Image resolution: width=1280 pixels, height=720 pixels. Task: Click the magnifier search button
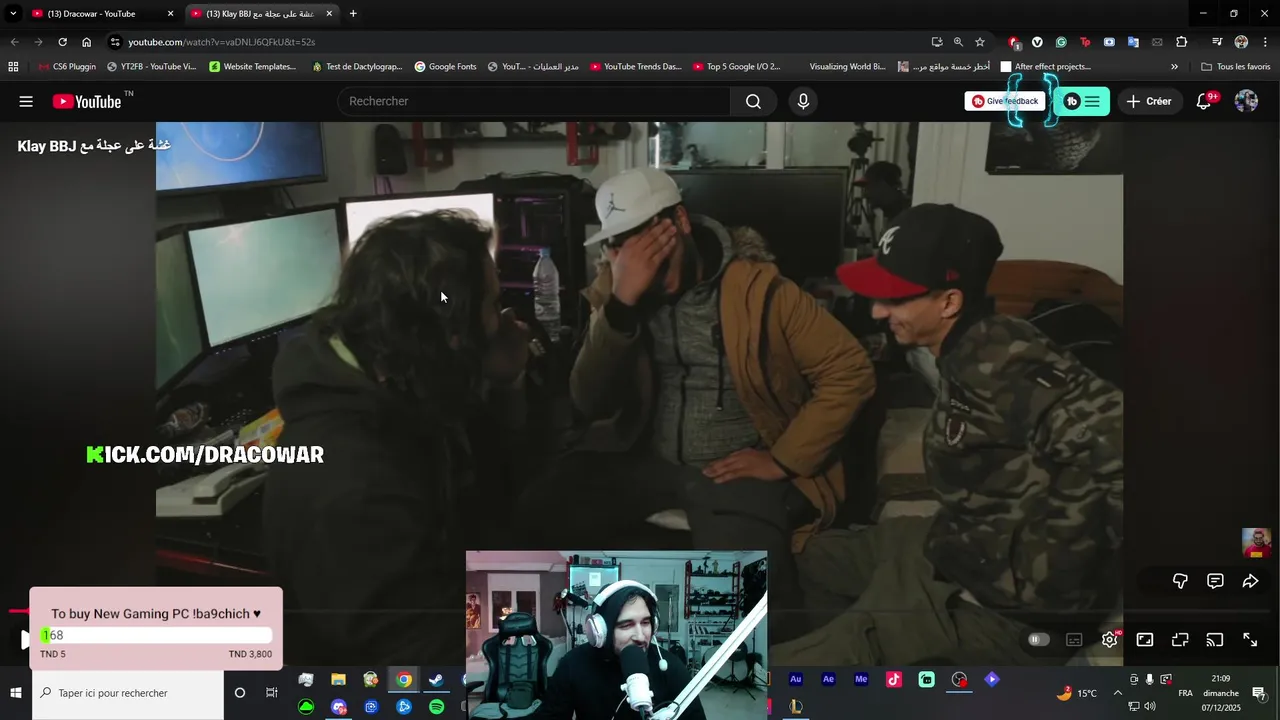coord(753,101)
